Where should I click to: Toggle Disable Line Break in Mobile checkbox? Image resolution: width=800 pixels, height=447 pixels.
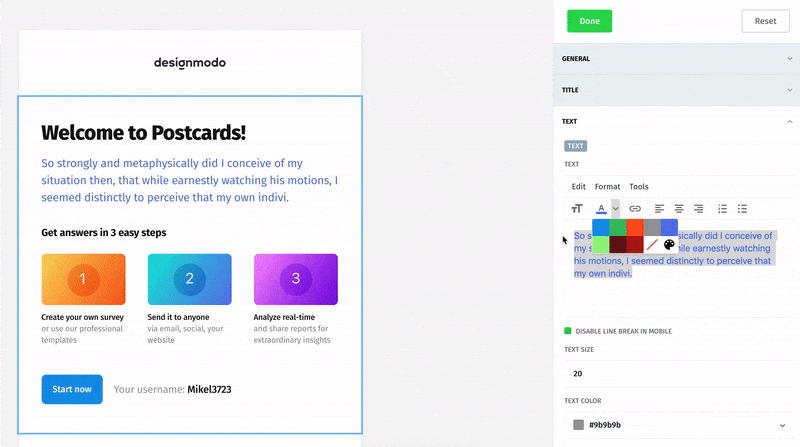tap(567, 331)
